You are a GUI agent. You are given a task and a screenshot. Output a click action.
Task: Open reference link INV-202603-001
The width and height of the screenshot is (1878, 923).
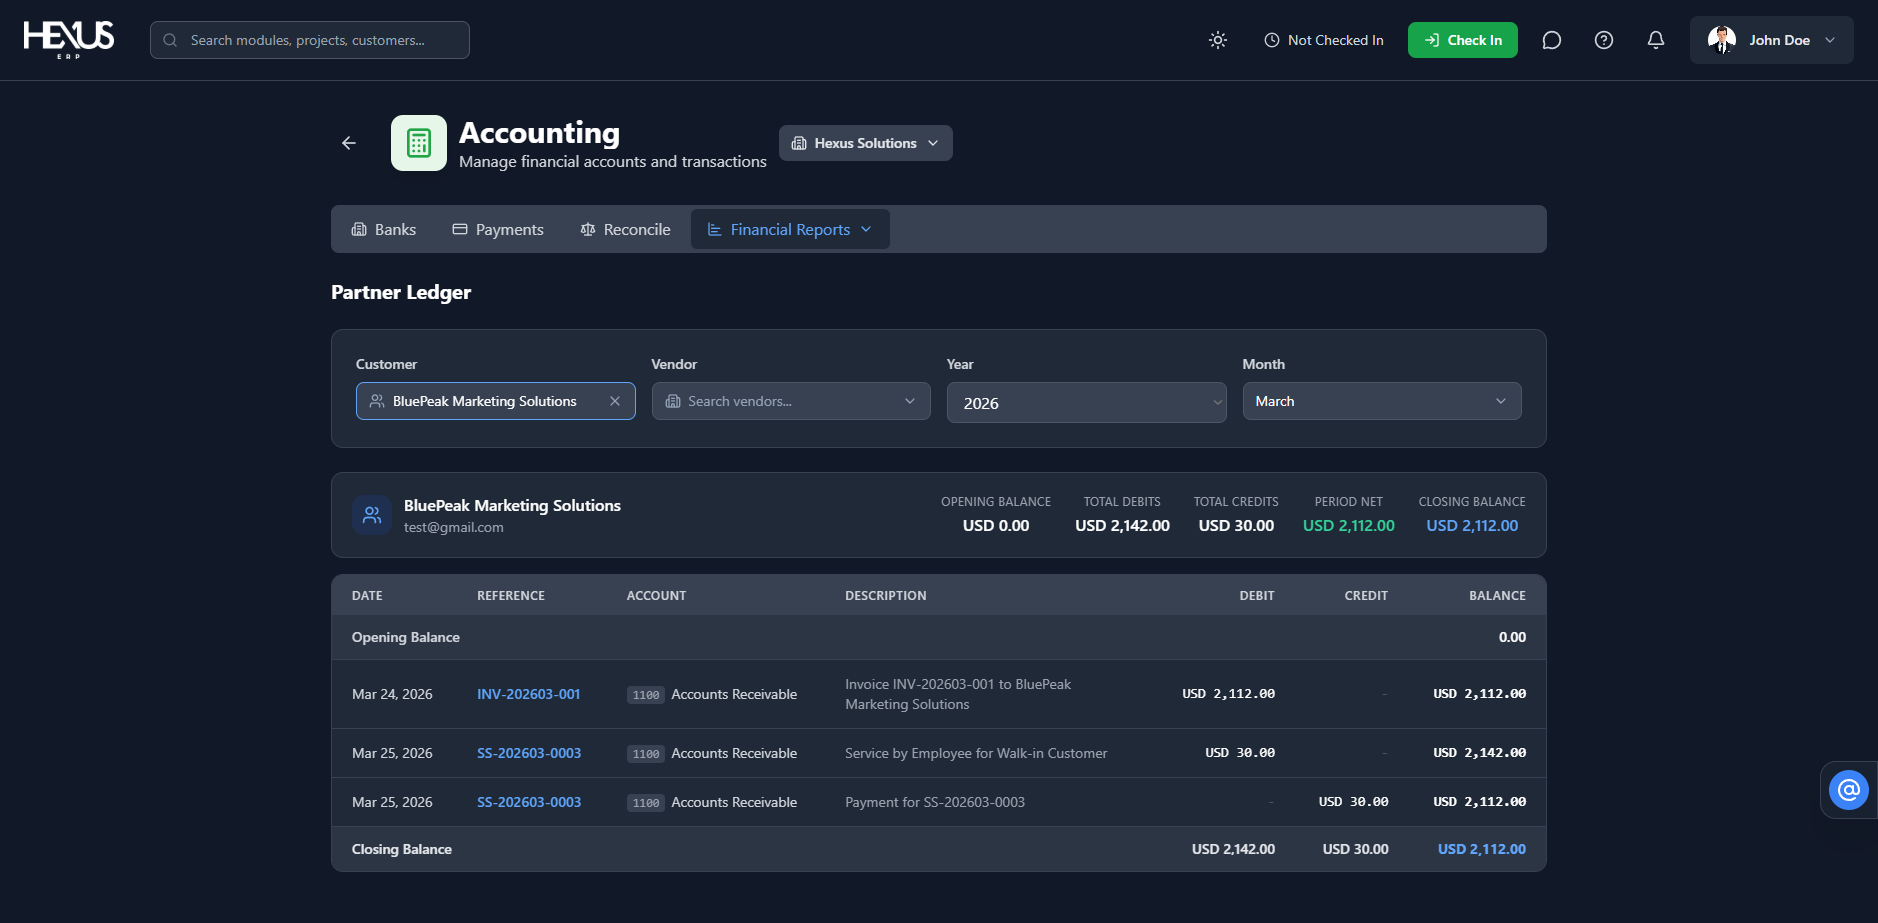pos(529,694)
